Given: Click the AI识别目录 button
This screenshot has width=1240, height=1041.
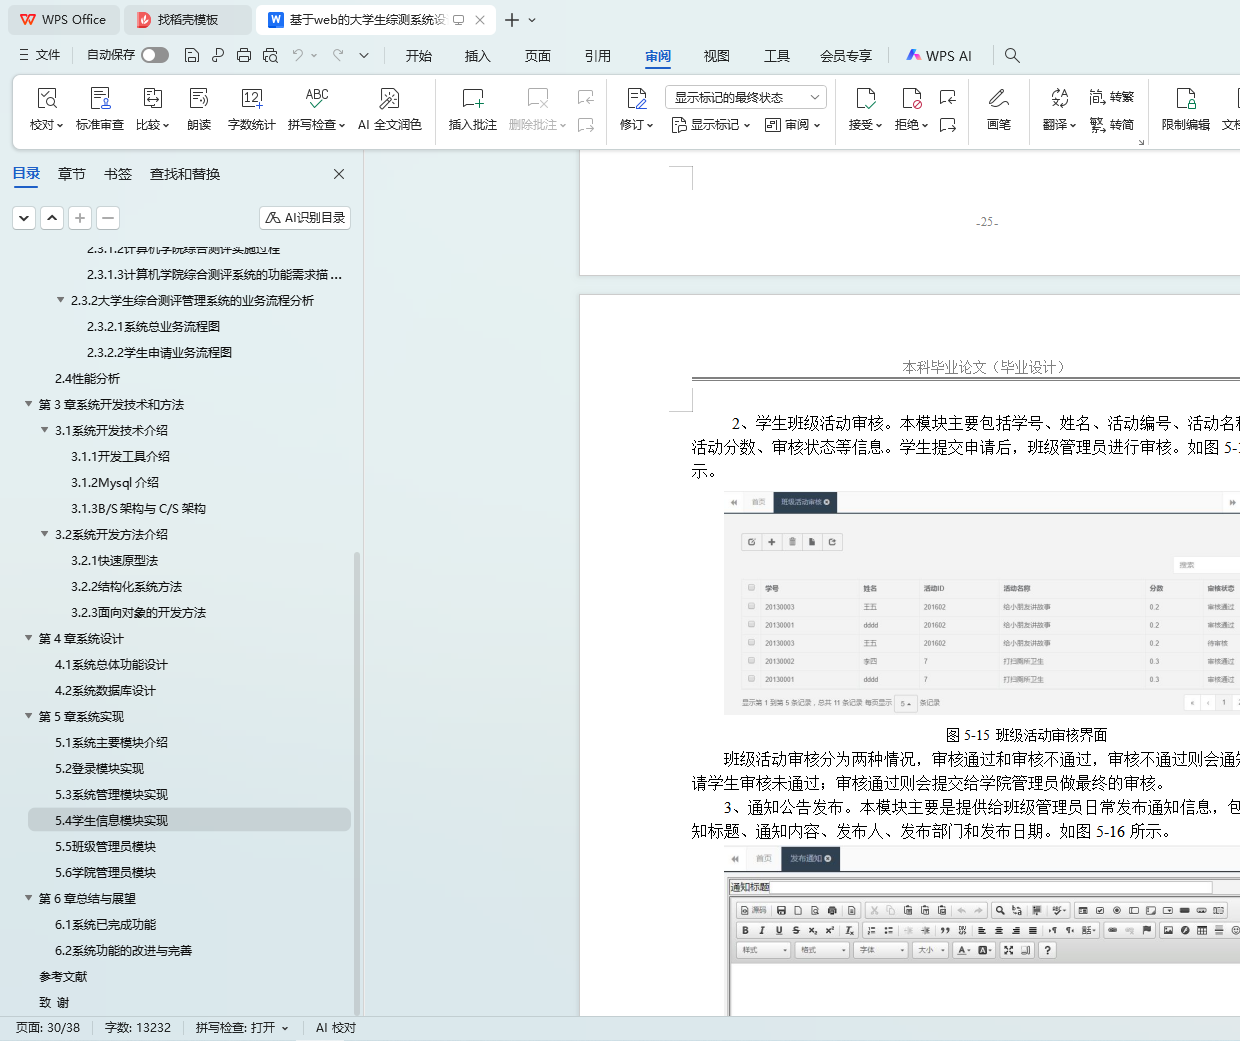Looking at the screenshot, I should click(x=305, y=218).
